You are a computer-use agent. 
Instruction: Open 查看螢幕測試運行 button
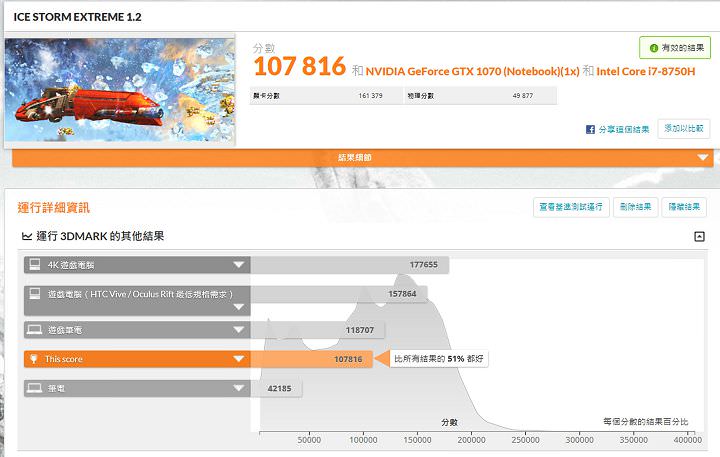570,207
